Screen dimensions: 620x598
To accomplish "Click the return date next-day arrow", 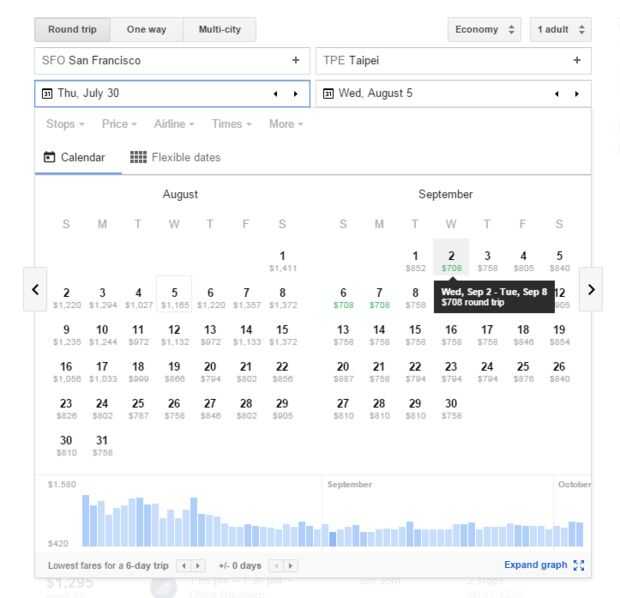I will [577, 94].
